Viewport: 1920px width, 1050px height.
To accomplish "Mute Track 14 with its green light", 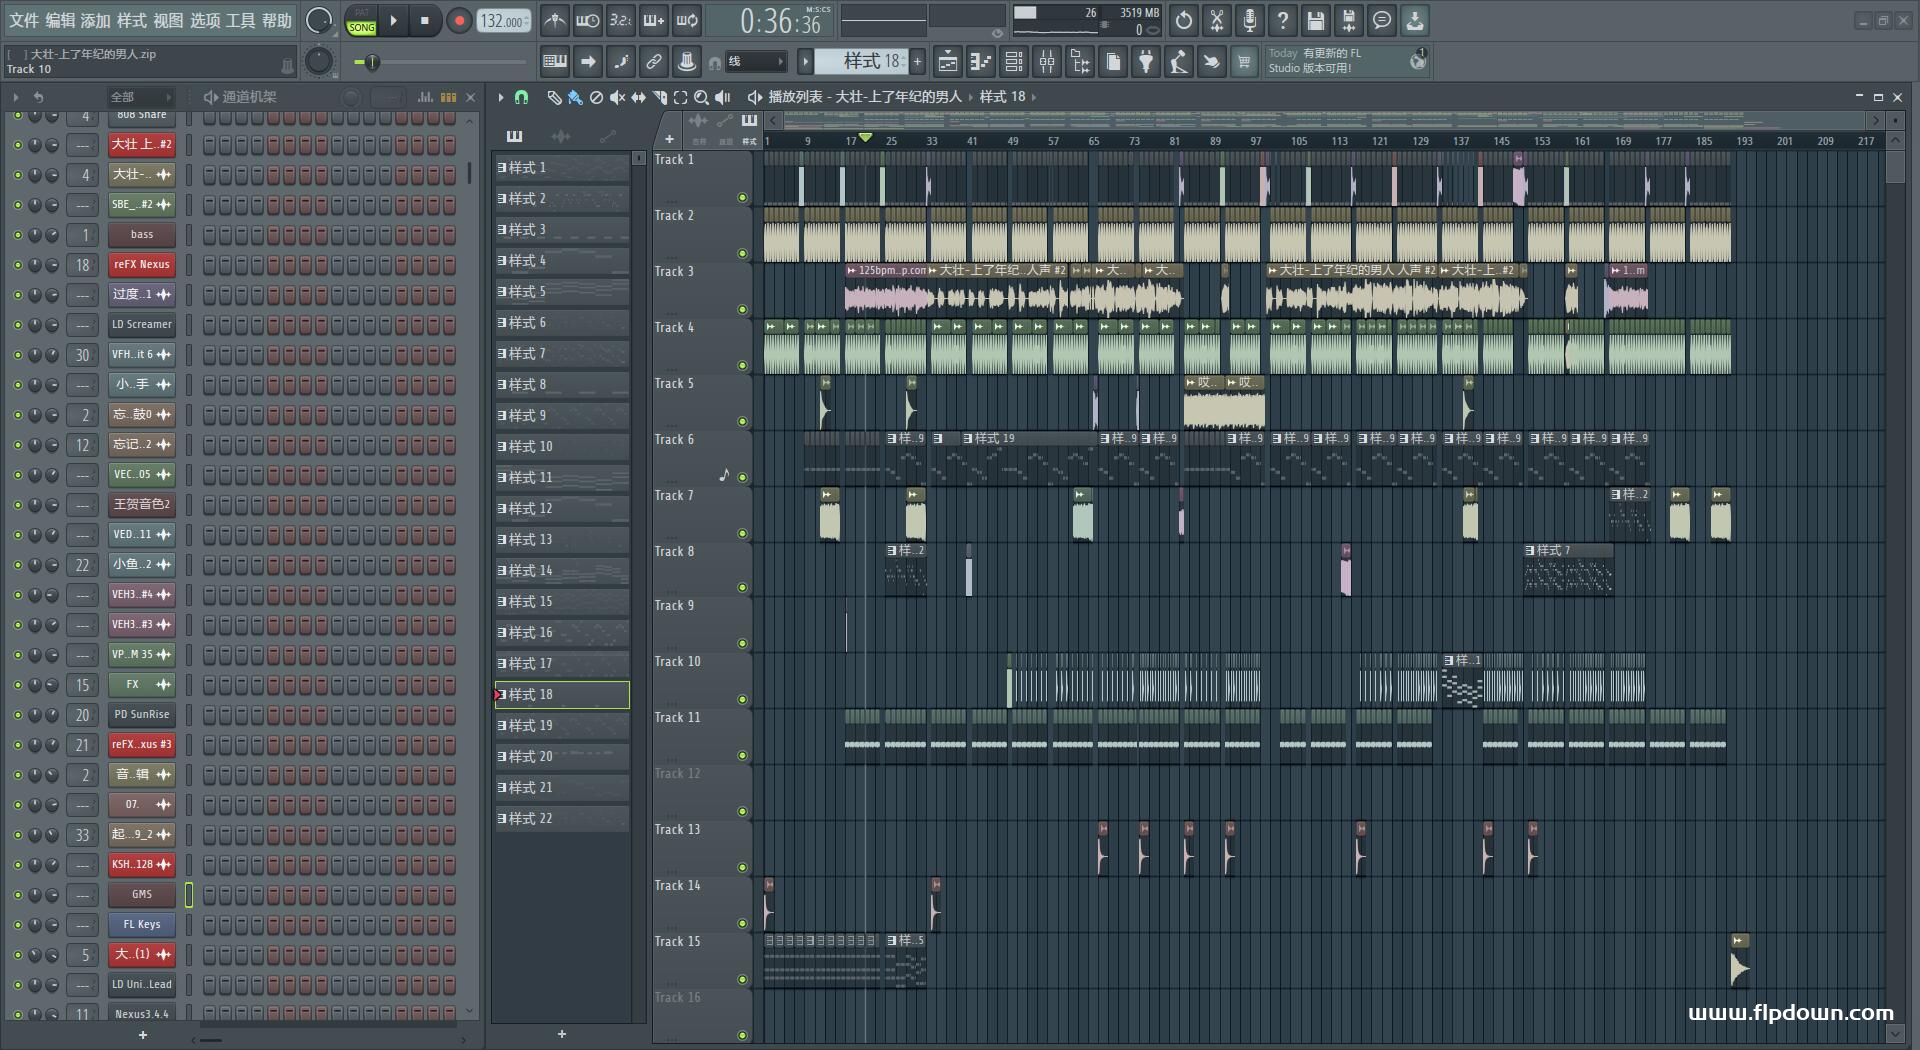I will (x=742, y=924).
